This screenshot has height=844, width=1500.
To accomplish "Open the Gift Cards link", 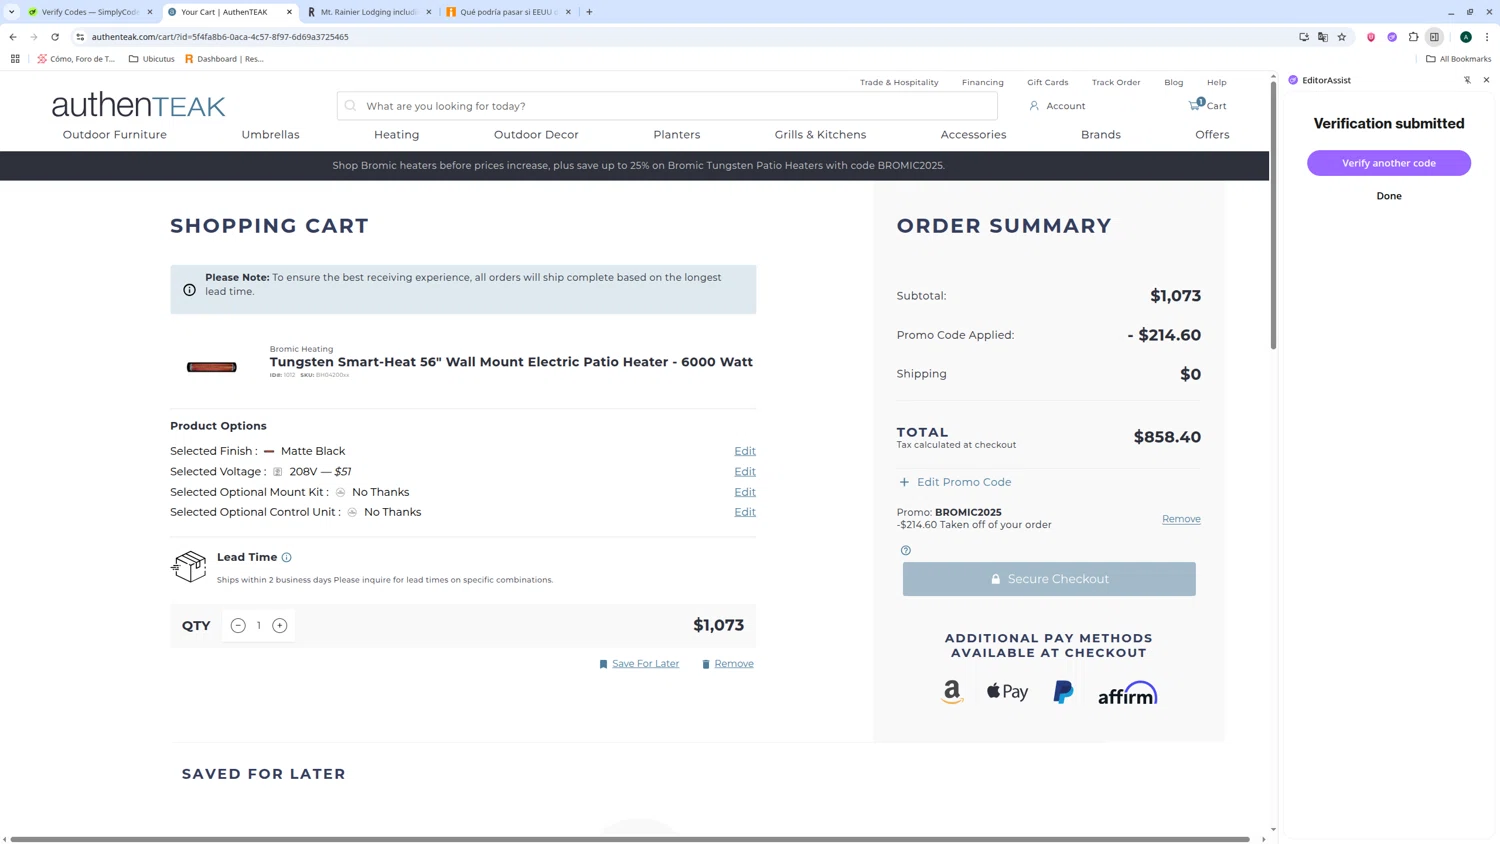I will 1047,82.
